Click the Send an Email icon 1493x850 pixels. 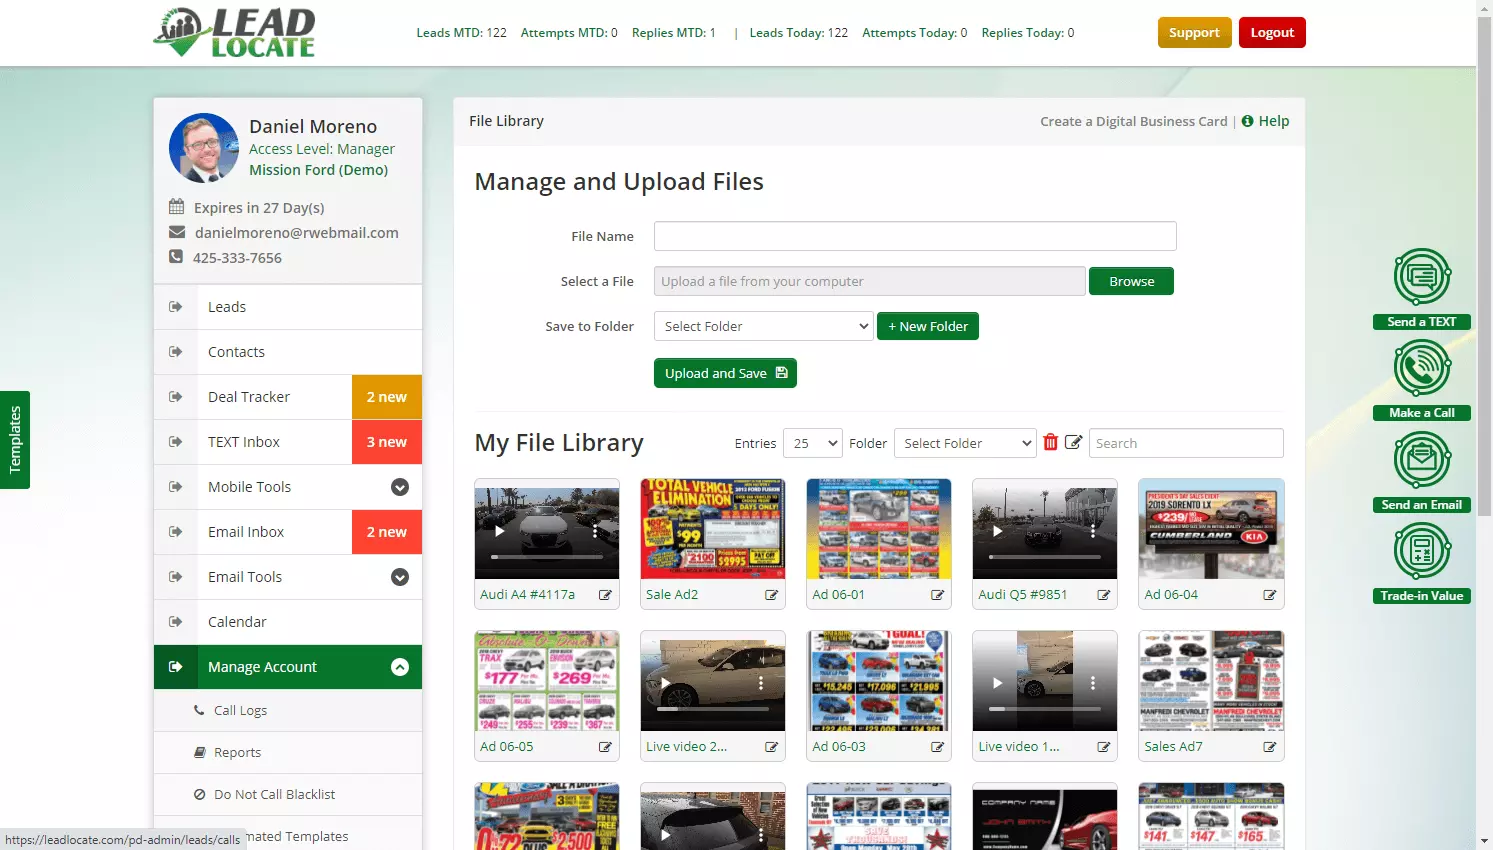(x=1422, y=460)
